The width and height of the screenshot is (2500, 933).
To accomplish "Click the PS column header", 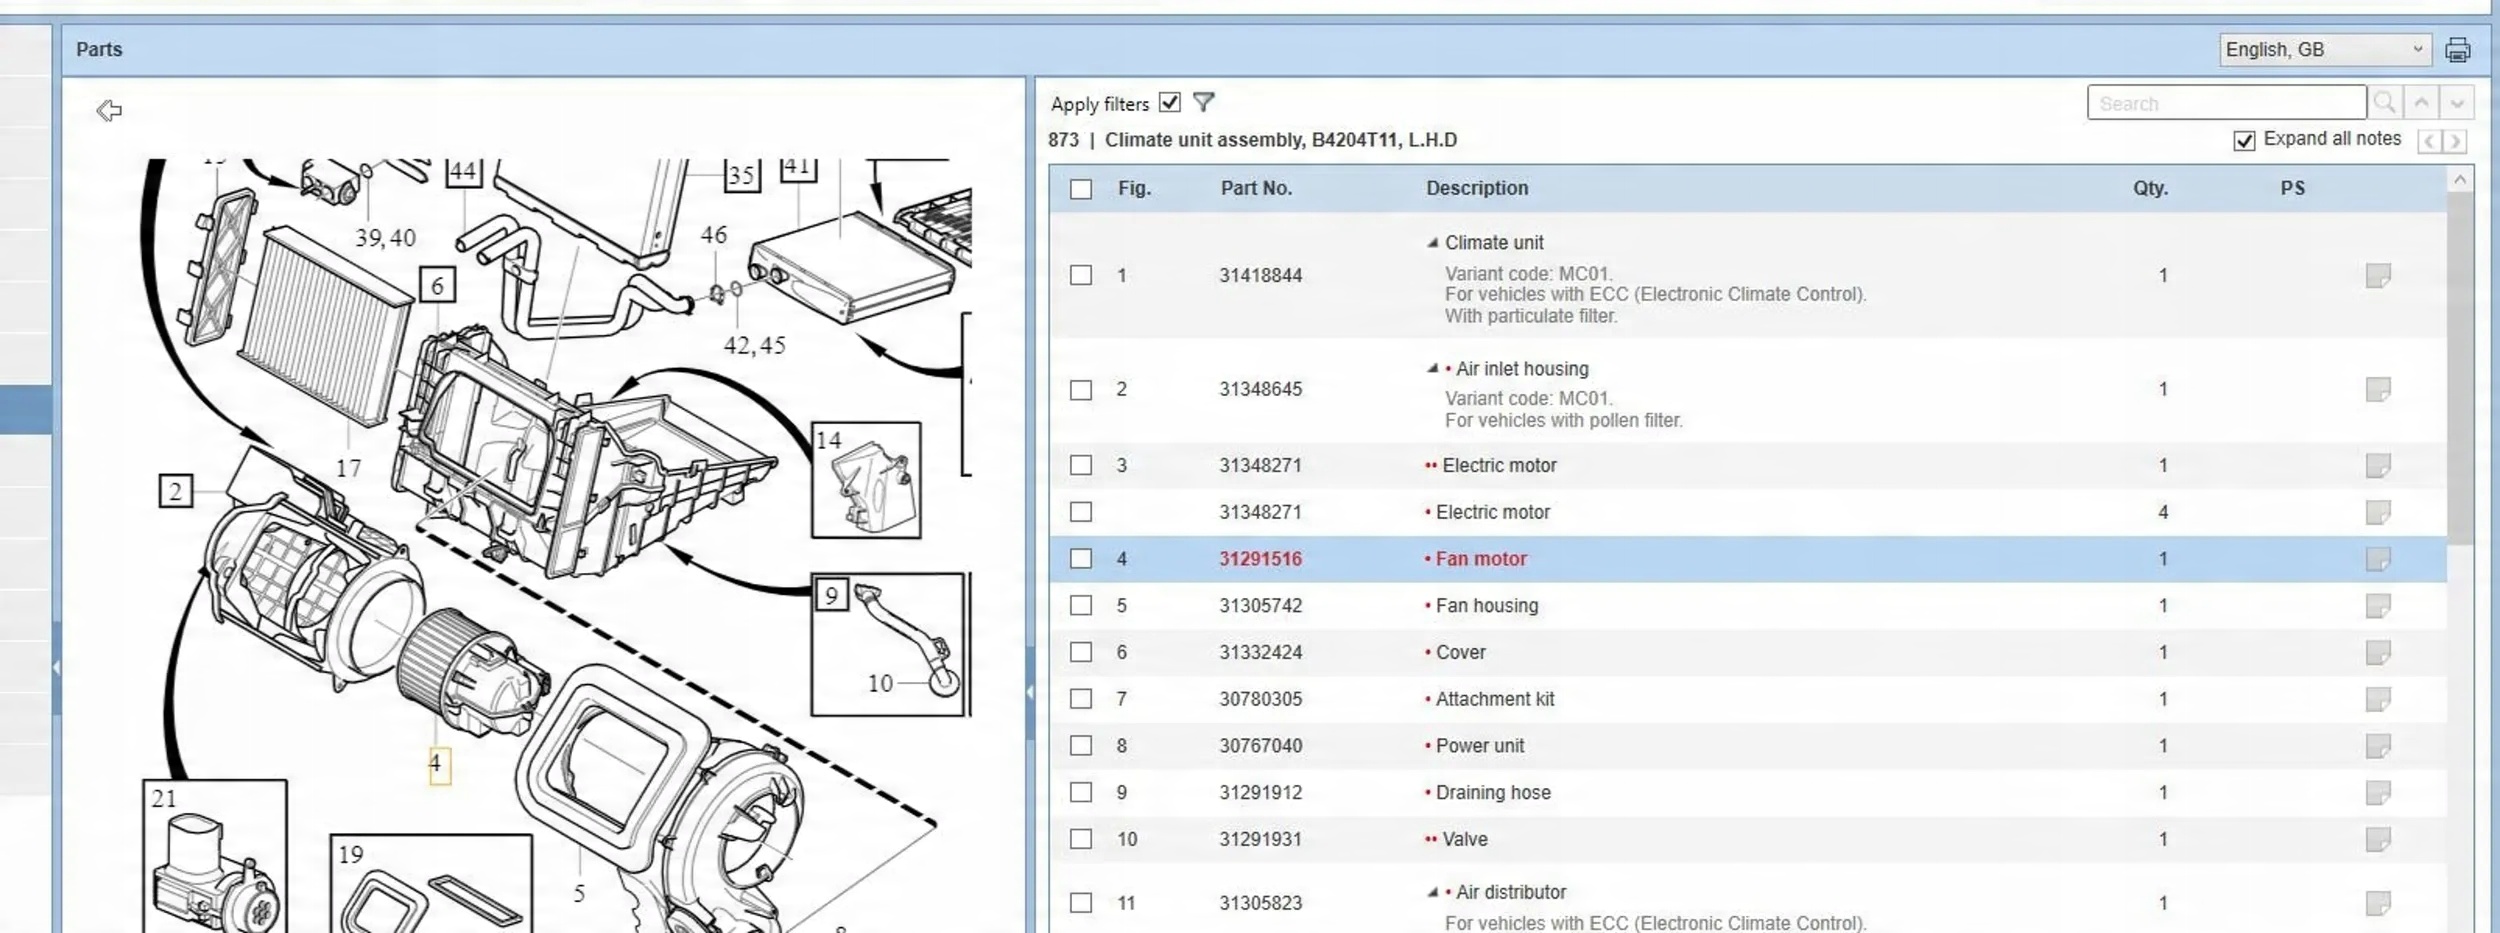I will pos(2293,188).
